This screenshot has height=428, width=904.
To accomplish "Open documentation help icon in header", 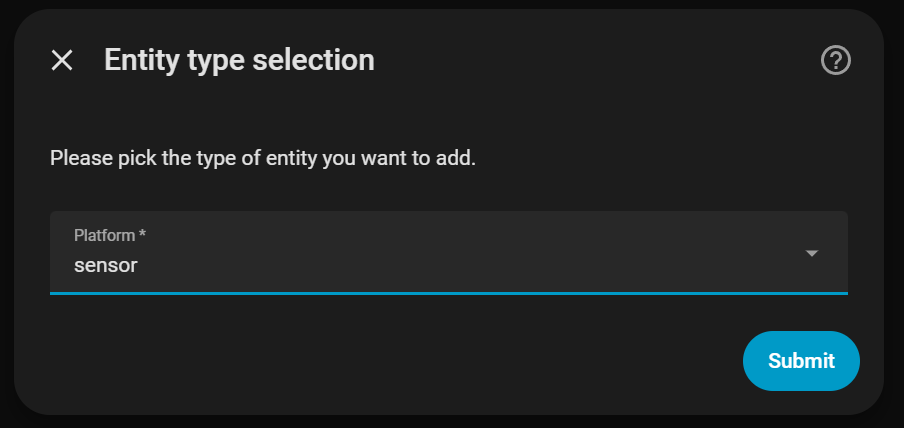I will tap(835, 61).
